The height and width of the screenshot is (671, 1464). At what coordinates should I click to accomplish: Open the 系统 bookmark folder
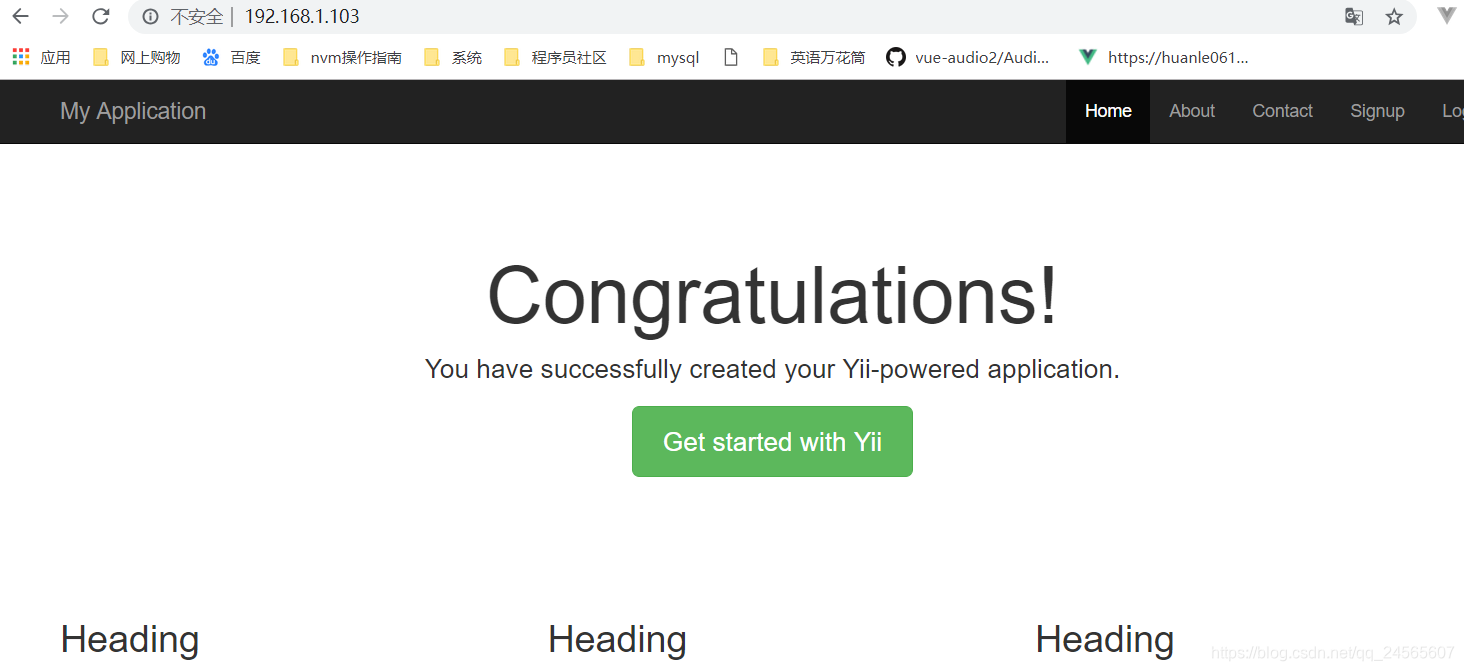pos(453,58)
